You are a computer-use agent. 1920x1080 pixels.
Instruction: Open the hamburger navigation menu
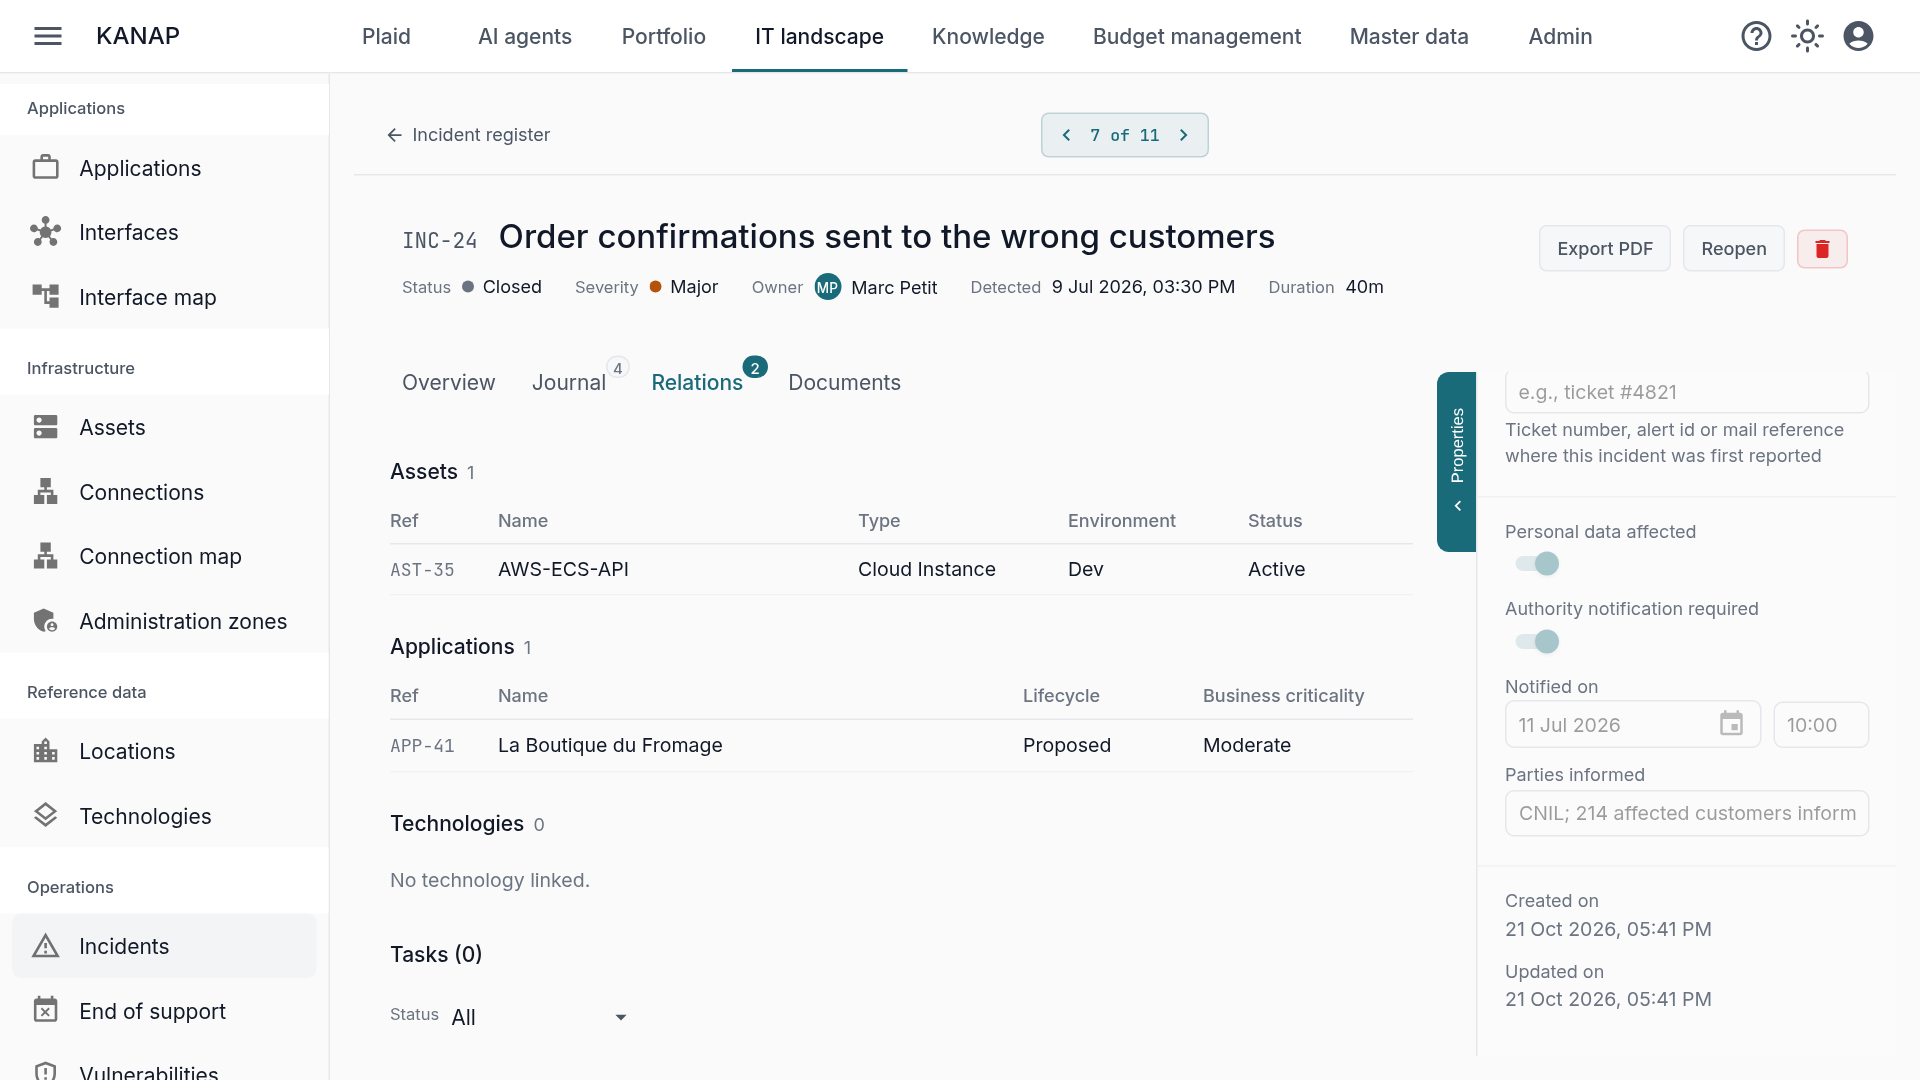48,36
